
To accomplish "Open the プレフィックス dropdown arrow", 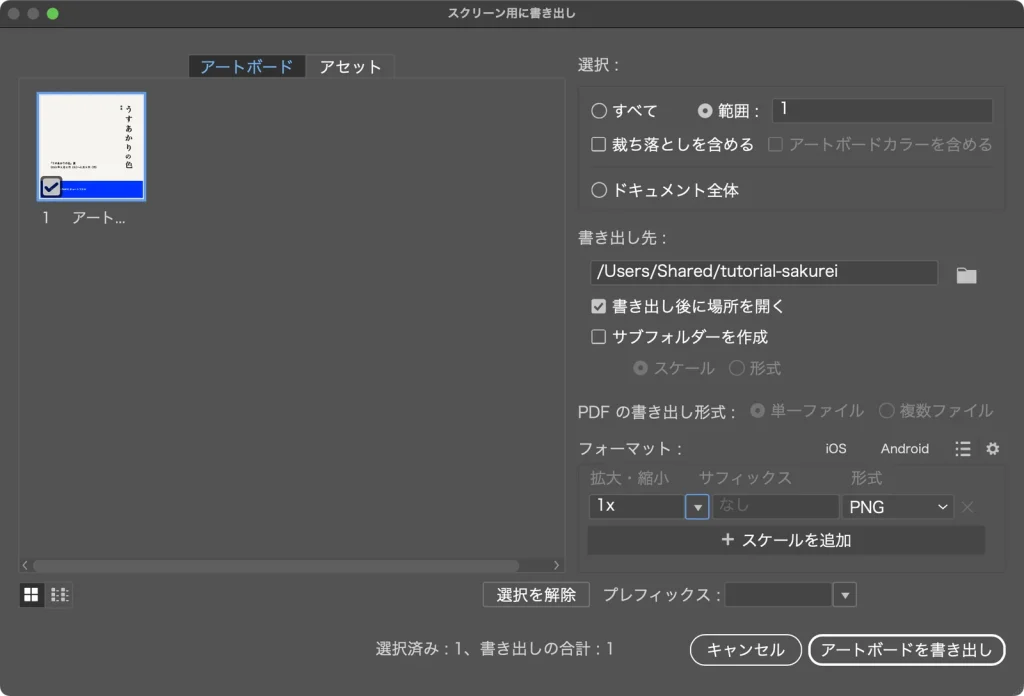I will pos(844,595).
